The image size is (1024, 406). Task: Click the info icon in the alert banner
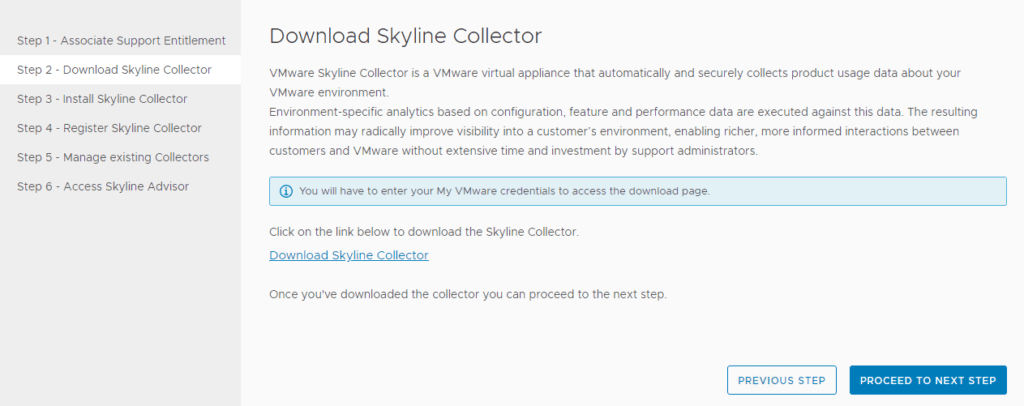[x=286, y=191]
